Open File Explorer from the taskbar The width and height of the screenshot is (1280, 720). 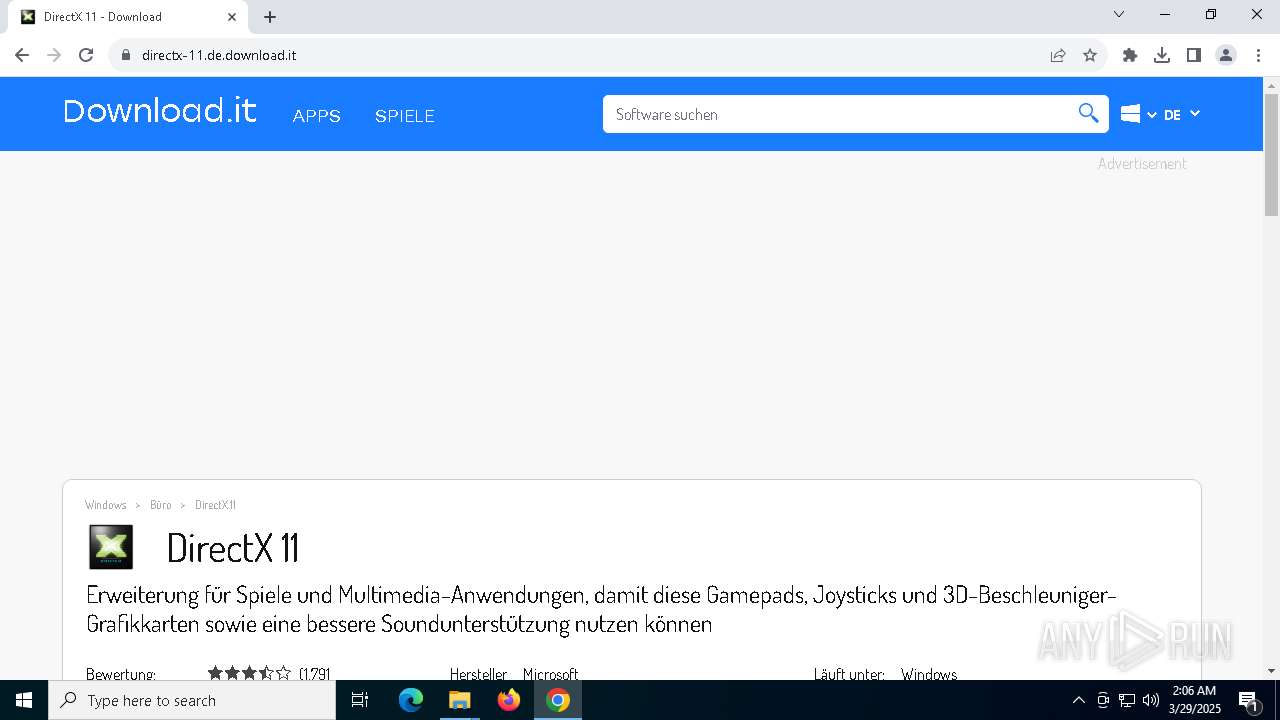click(460, 700)
